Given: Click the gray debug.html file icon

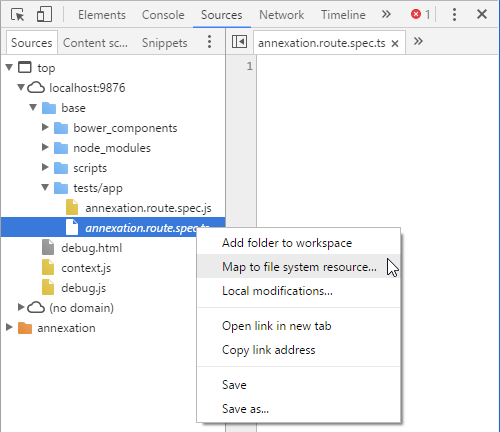Looking at the screenshot, I should 48,247.
